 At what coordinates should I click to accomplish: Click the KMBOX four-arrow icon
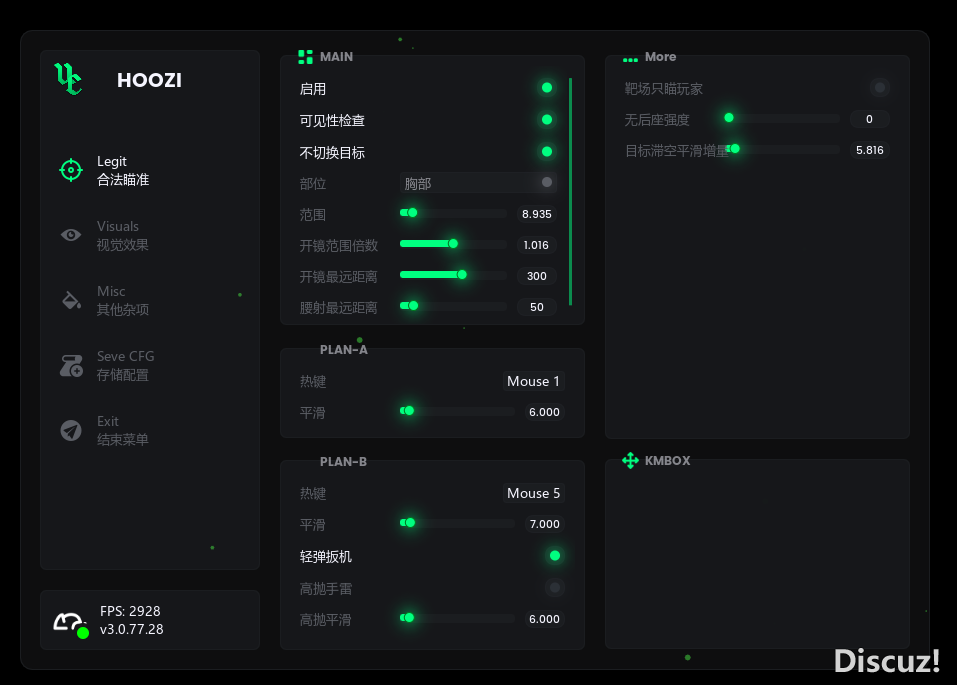(630, 461)
